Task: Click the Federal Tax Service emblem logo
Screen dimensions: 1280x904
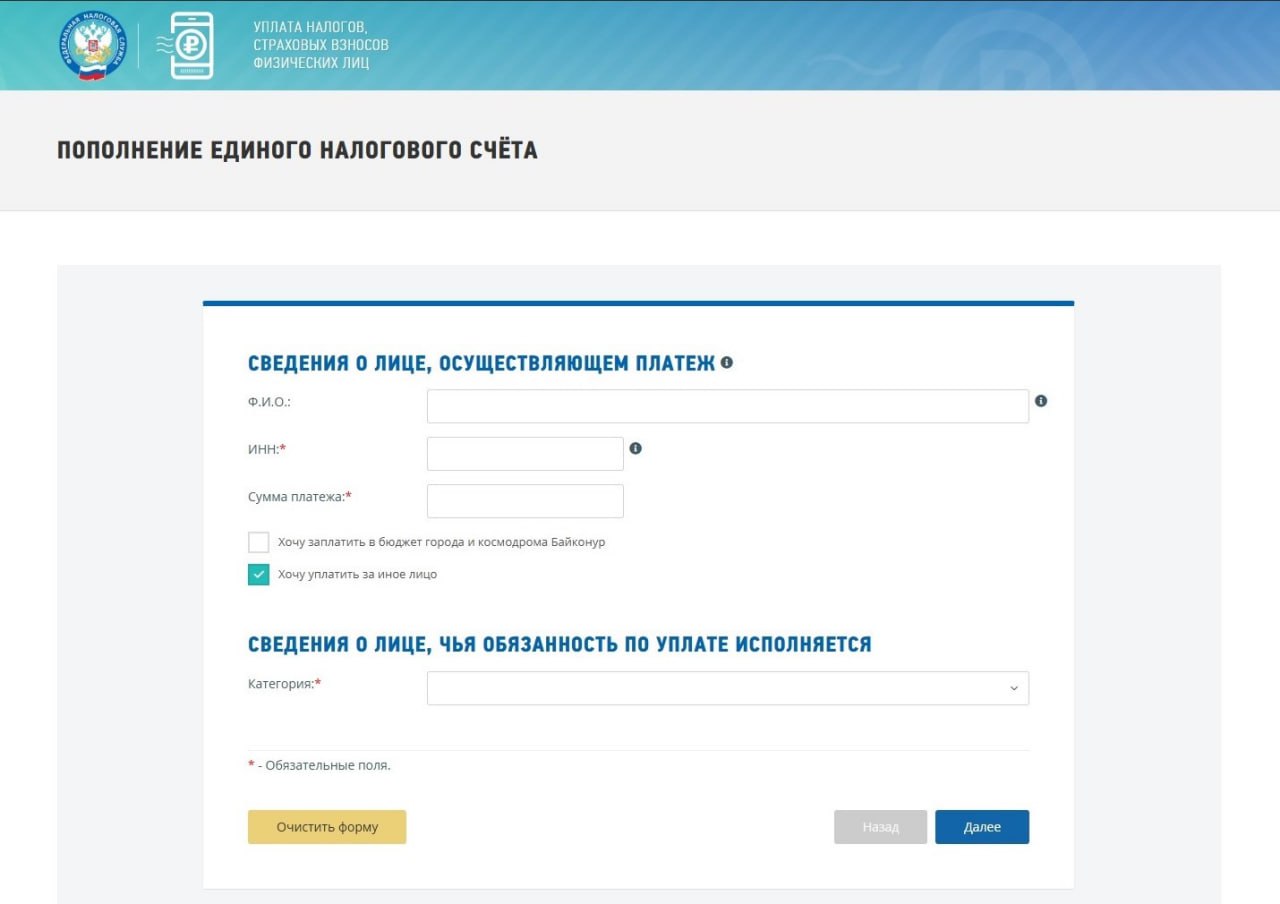Action: [92, 46]
